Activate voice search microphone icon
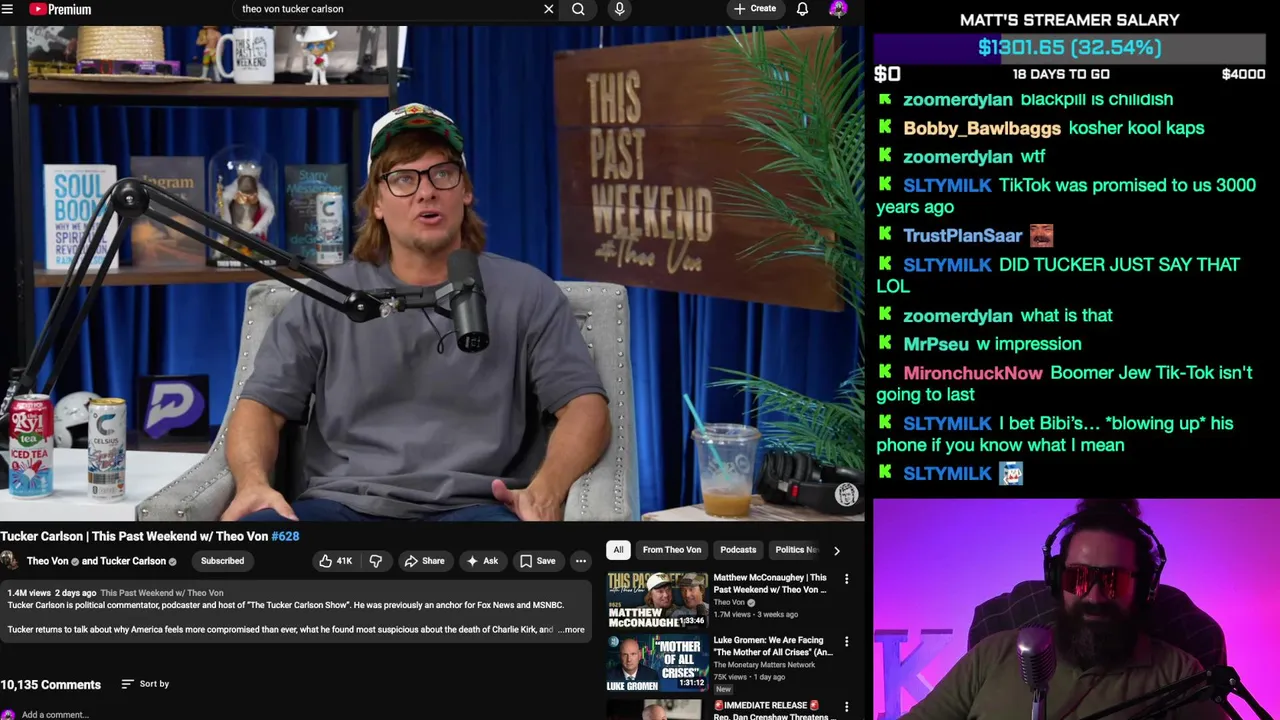1280x720 pixels. coord(620,9)
